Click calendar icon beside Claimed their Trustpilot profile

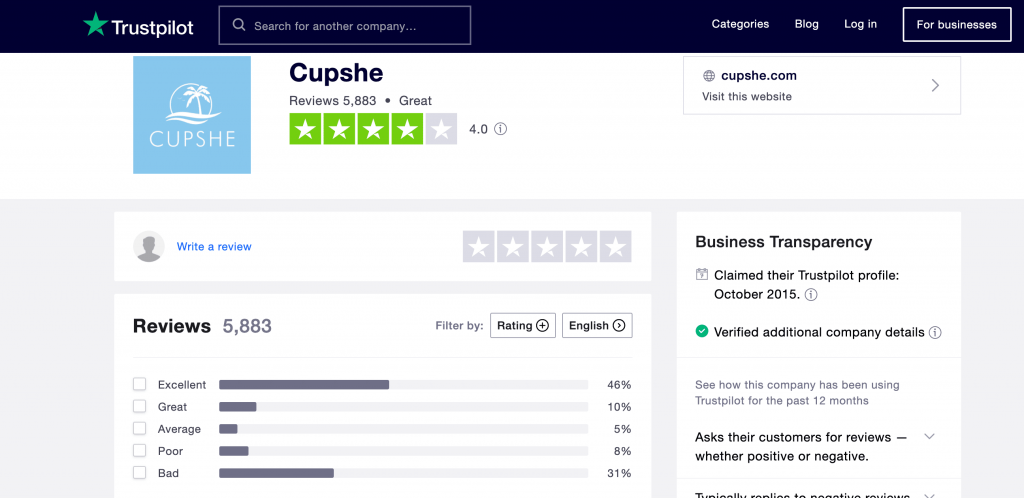(x=702, y=274)
